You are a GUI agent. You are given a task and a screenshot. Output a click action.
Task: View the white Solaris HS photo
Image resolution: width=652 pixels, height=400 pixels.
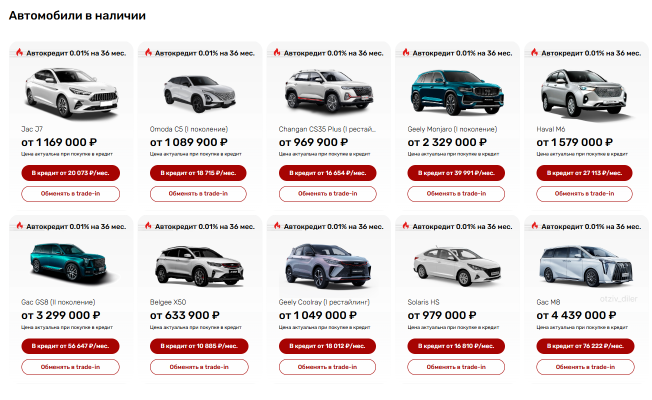tap(457, 266)
